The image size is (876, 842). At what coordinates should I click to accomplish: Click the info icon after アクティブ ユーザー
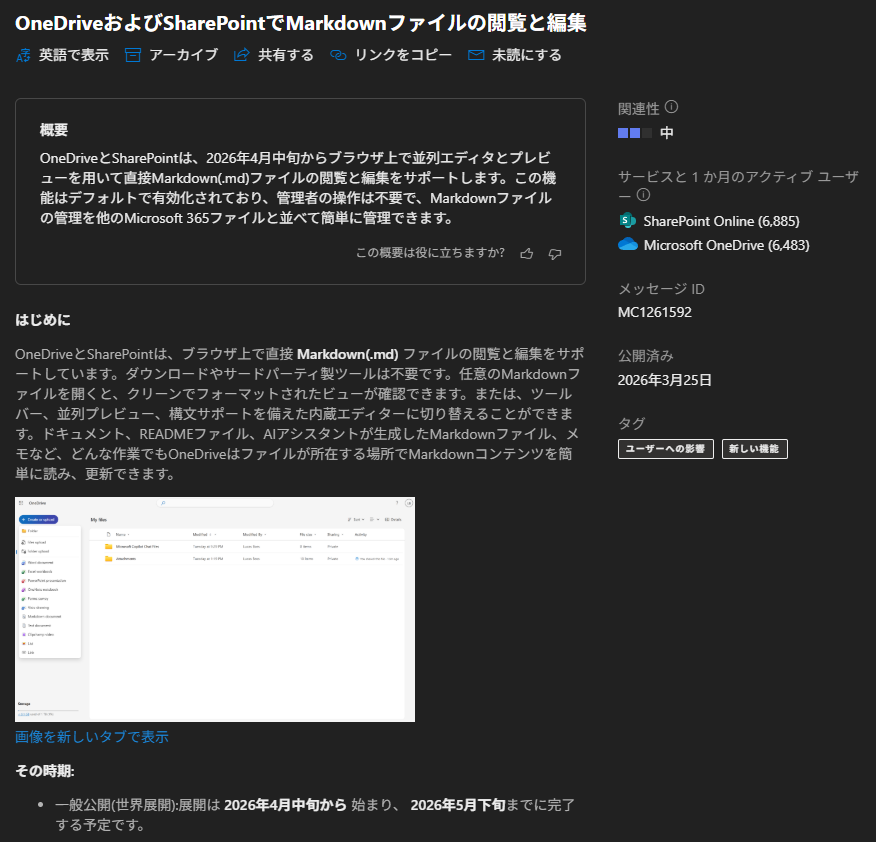point(644,195)
